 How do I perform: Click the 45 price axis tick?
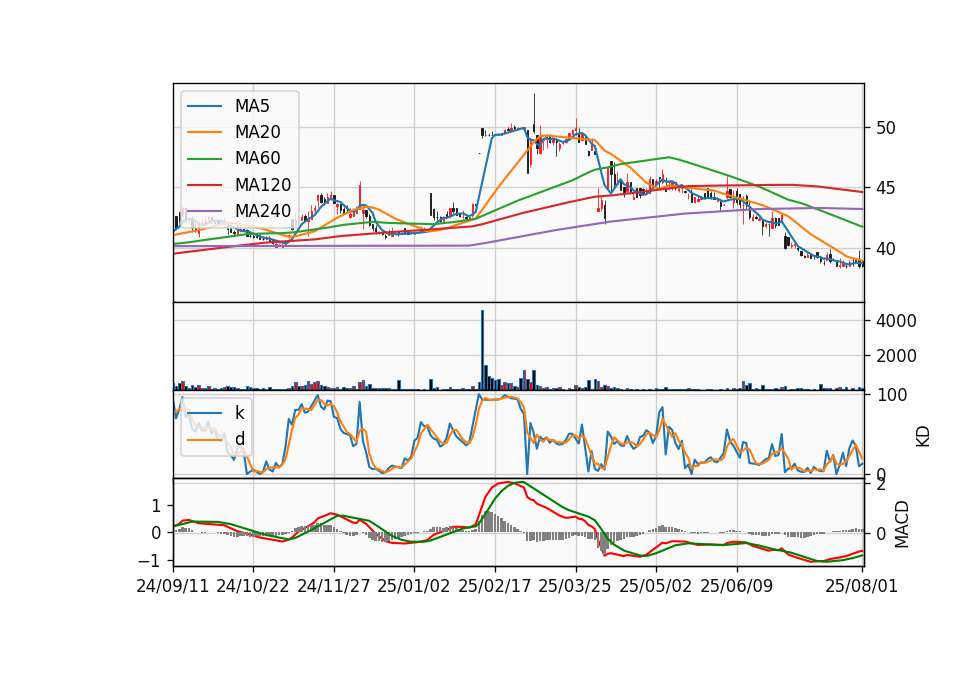coord(886,188)
